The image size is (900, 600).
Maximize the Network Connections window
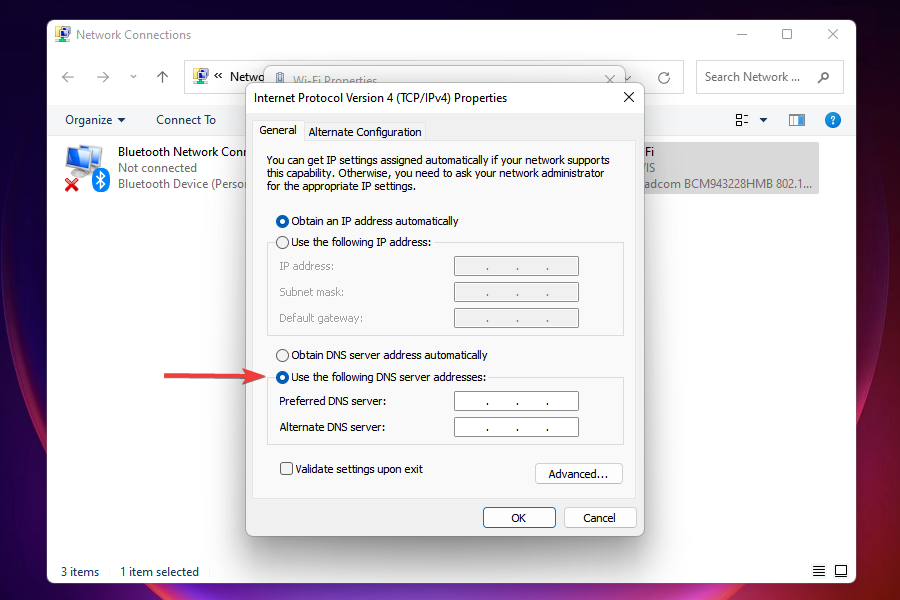tap(787, 34)
